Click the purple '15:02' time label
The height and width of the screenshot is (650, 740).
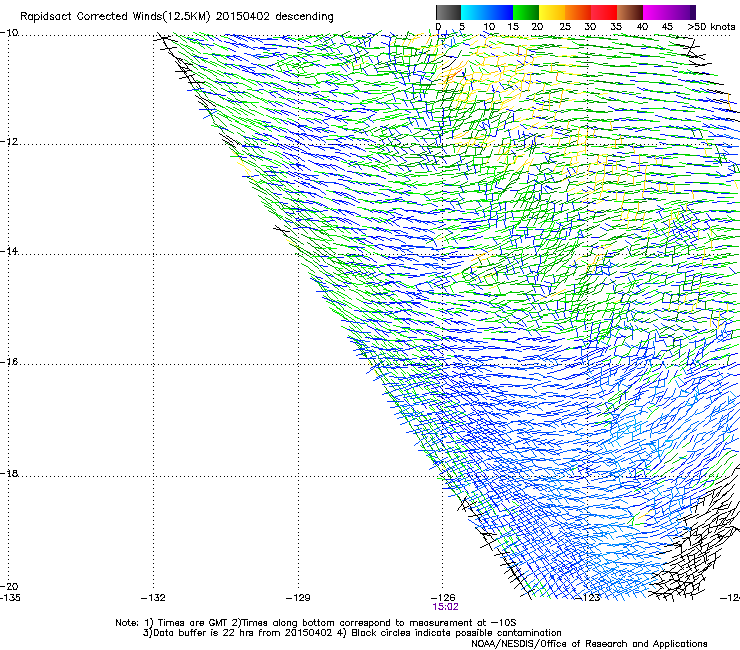click(445, 607)
